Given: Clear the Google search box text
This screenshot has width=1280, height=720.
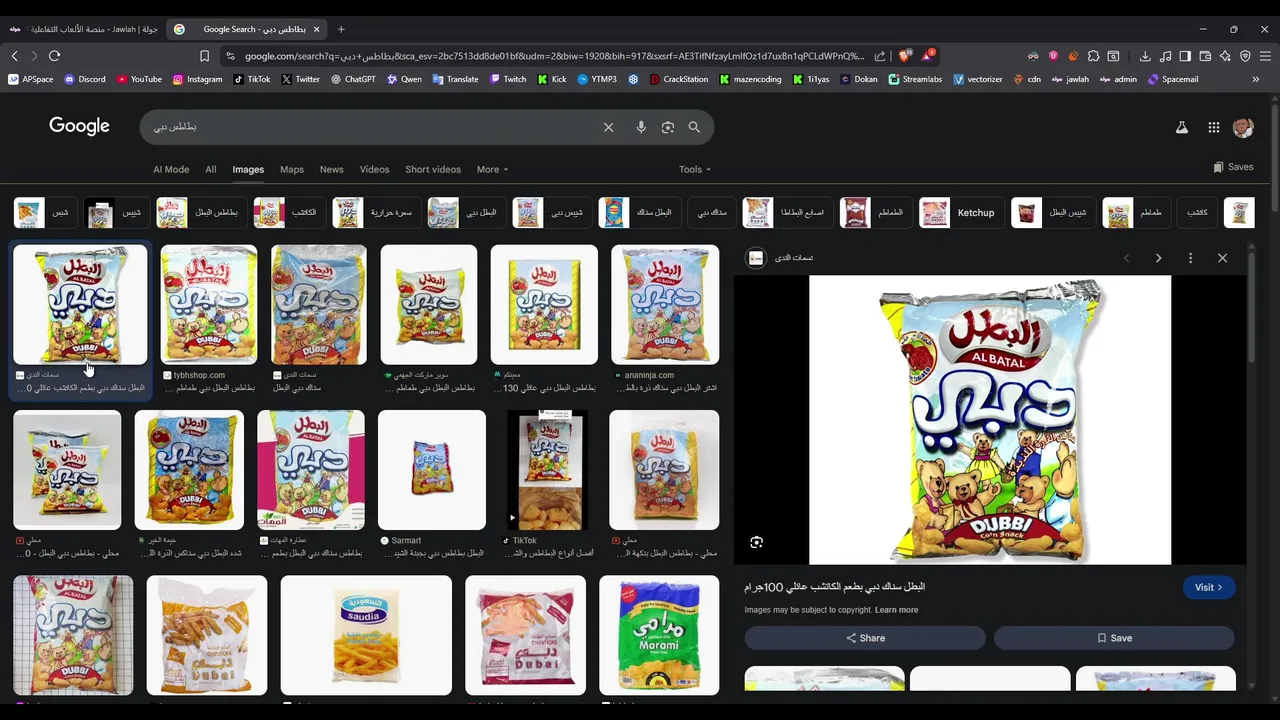Looking at the screenshot, I should coord(608,127).
